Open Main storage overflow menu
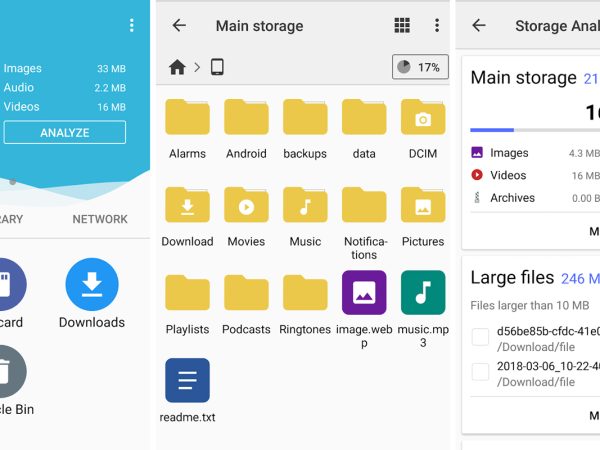The height and width of the screenshot is (450, 600). pos(436,26)
